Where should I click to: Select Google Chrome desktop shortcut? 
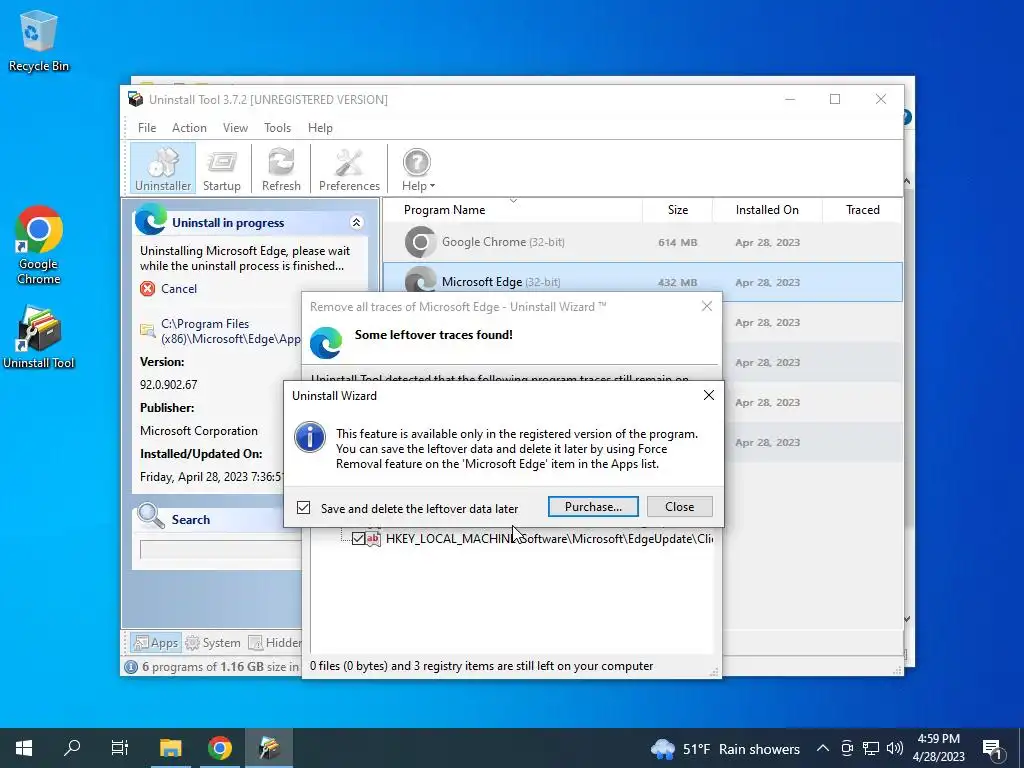pos(39,246)
